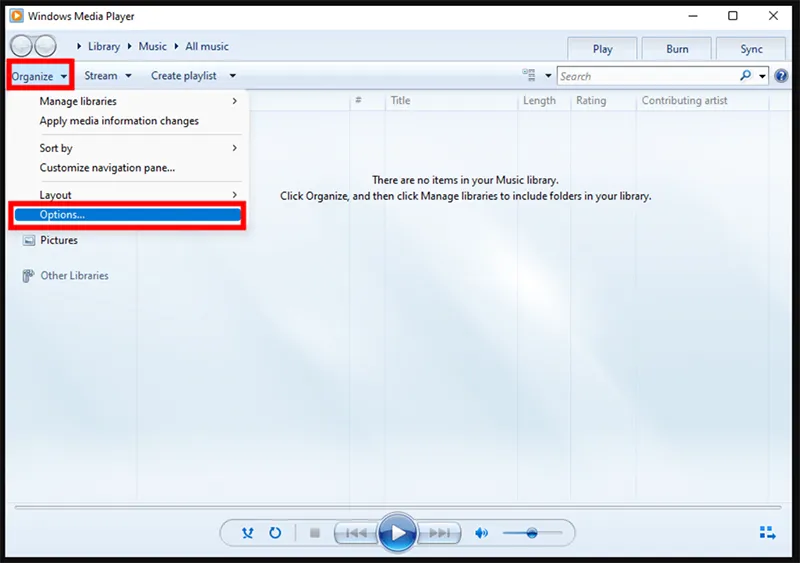This screenshot has height=563, width=800.
Task: Close the Windows Media Player window
Action: 773,16
